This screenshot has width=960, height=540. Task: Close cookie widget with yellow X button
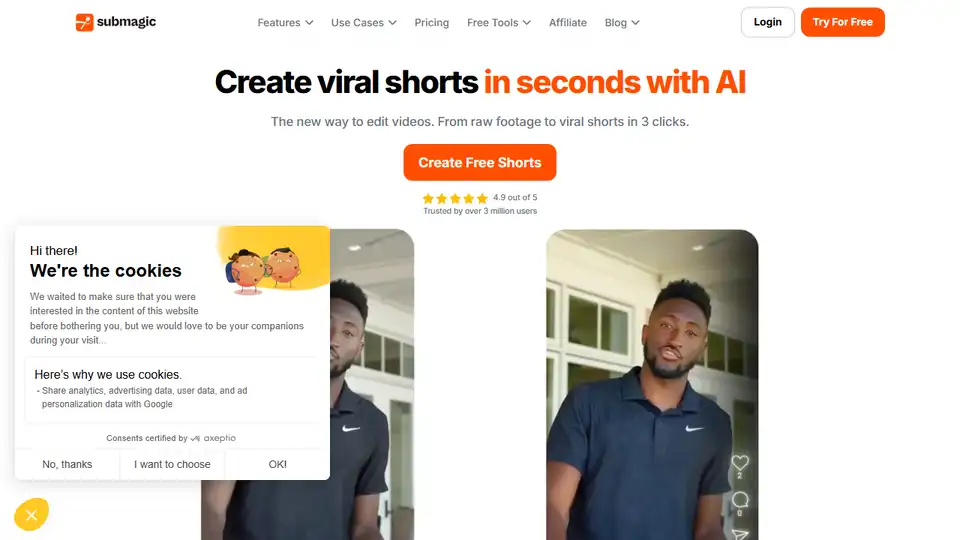coord(31,515)
